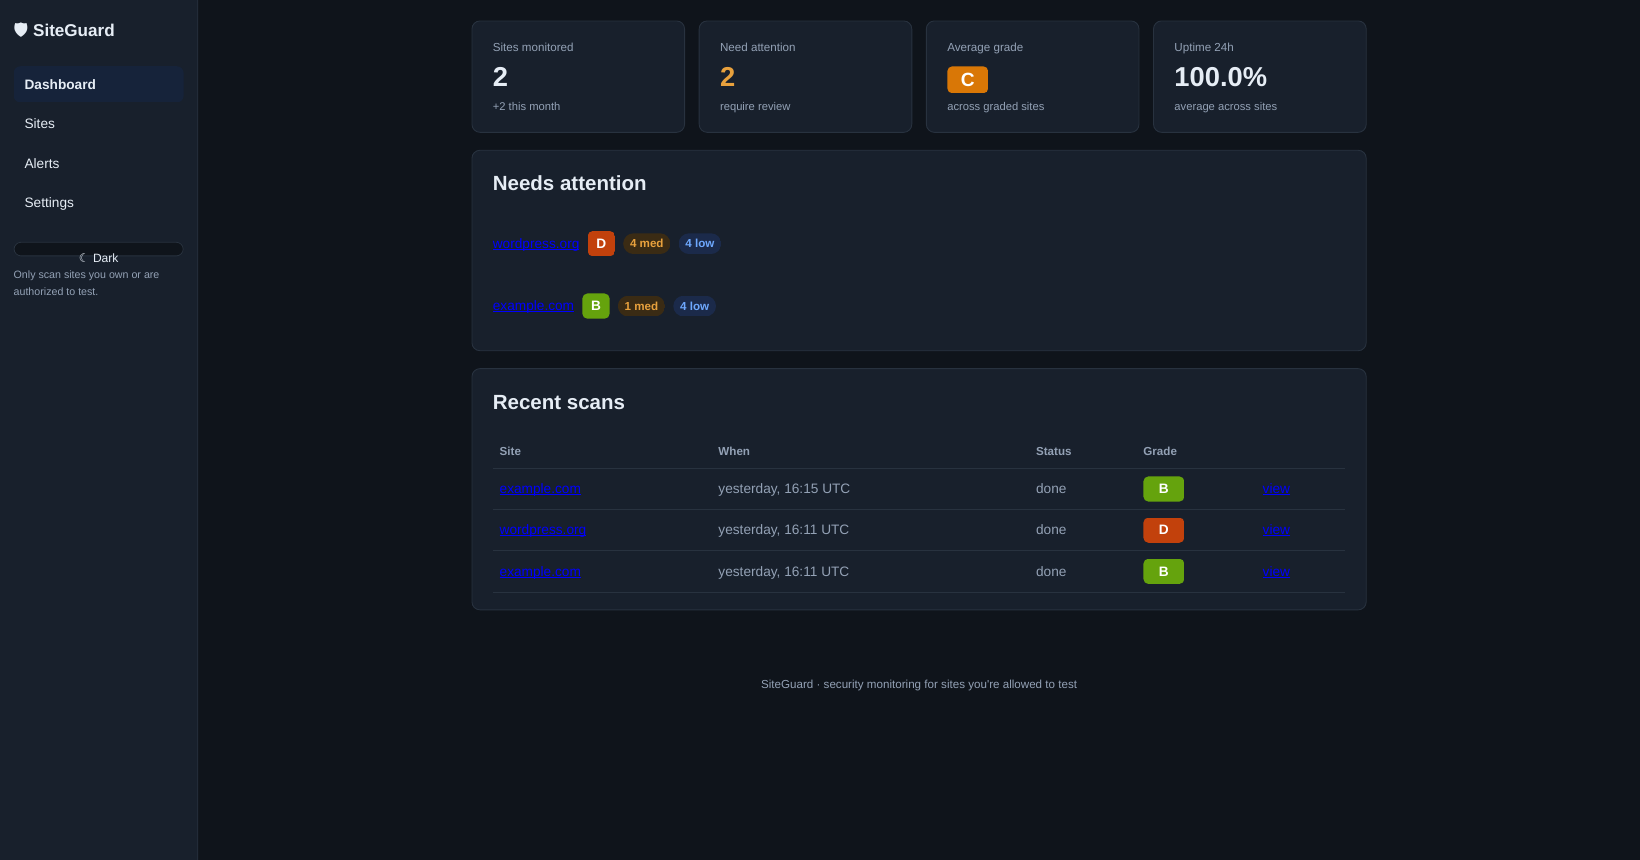Click the "Site" column header
This screenshot has height=860, width=1640.
point(510,451)
